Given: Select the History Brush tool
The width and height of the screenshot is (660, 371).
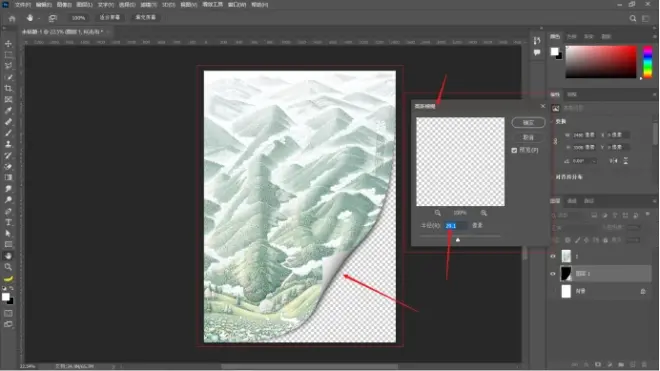Looking at the screenshot, I should pyautogui.click(x=8, y=155).
